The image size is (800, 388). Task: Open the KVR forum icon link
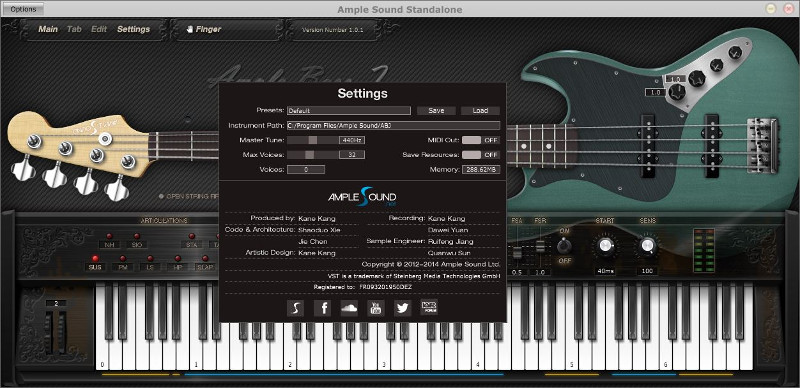click(x=429, y=308)
